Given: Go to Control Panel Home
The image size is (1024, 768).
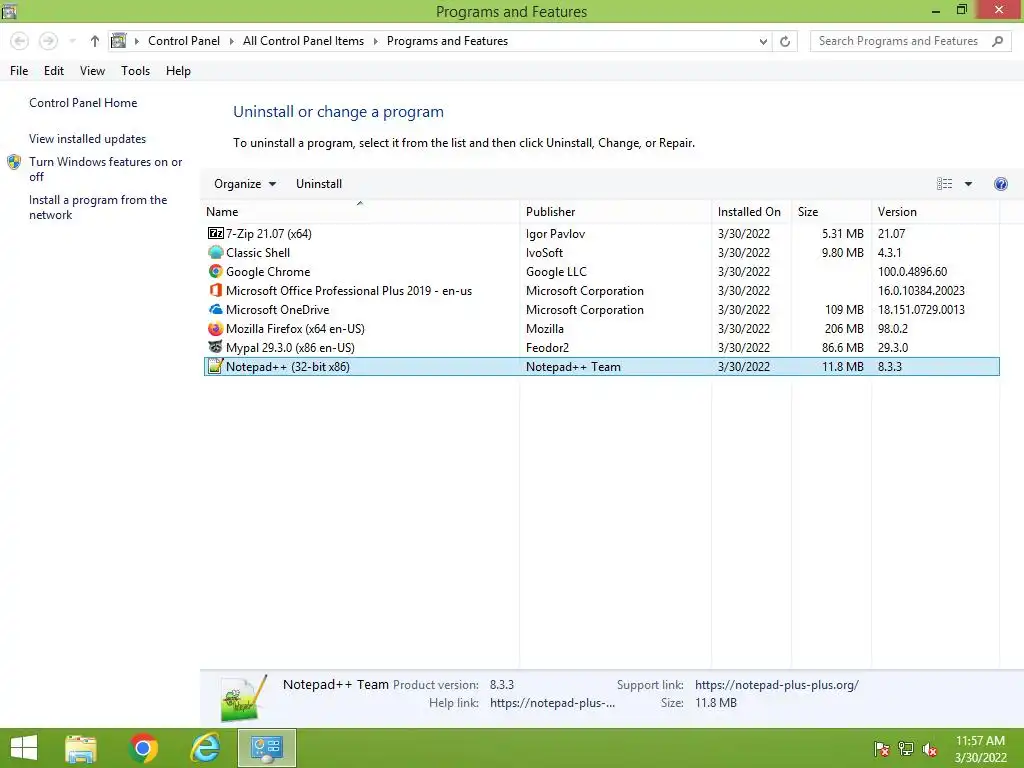Looking at the screenshot, I should click(x=83, y=103).
